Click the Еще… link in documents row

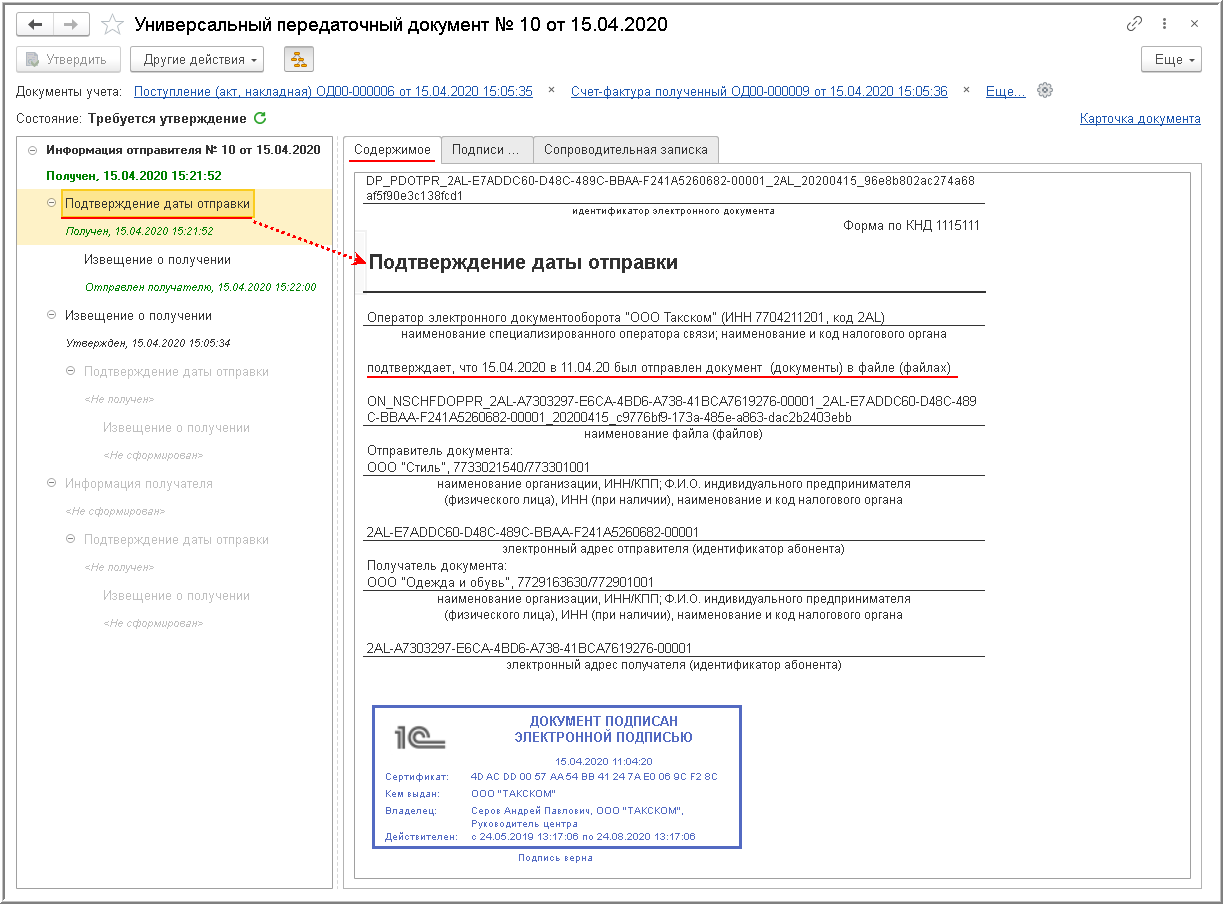click(x=1006, y=91)
